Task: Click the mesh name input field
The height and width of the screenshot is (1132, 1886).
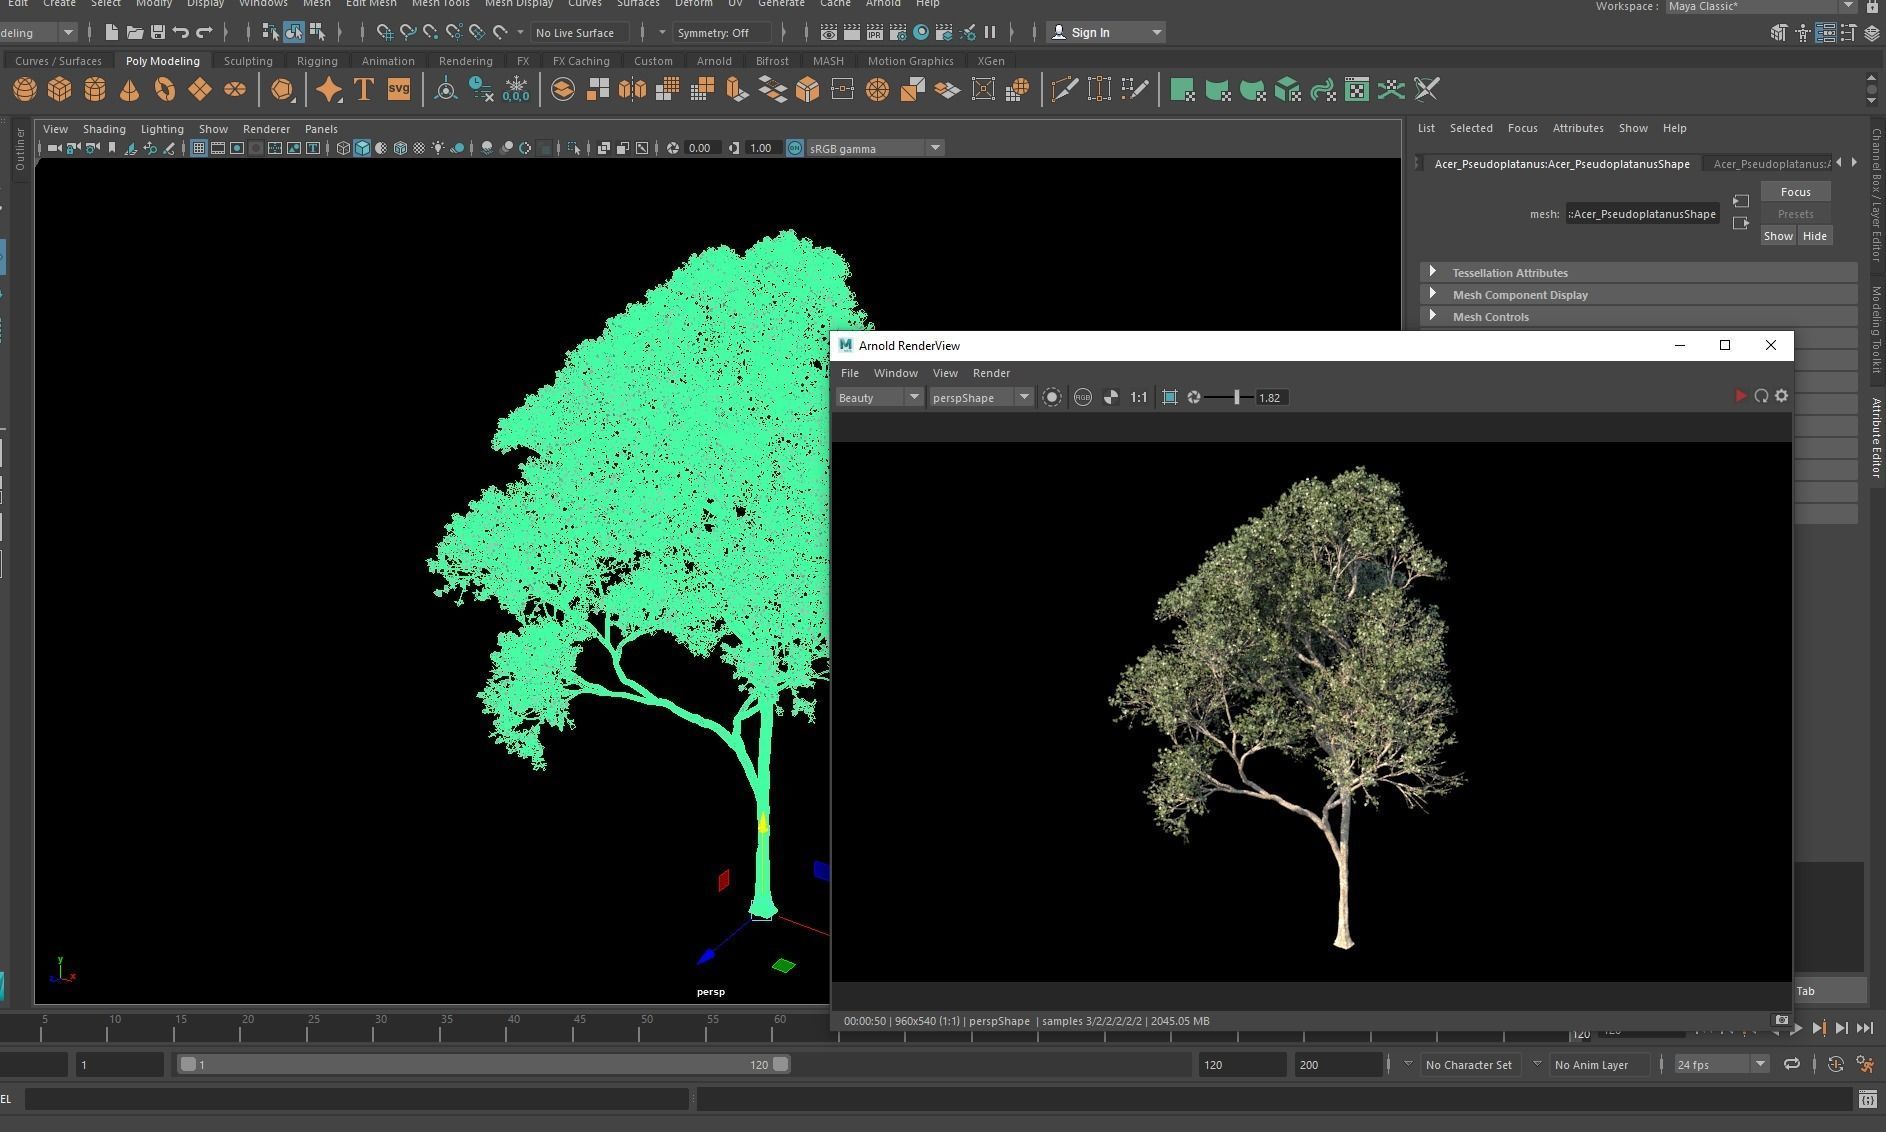Action: pyautogui.click(x=1642, y=214)
